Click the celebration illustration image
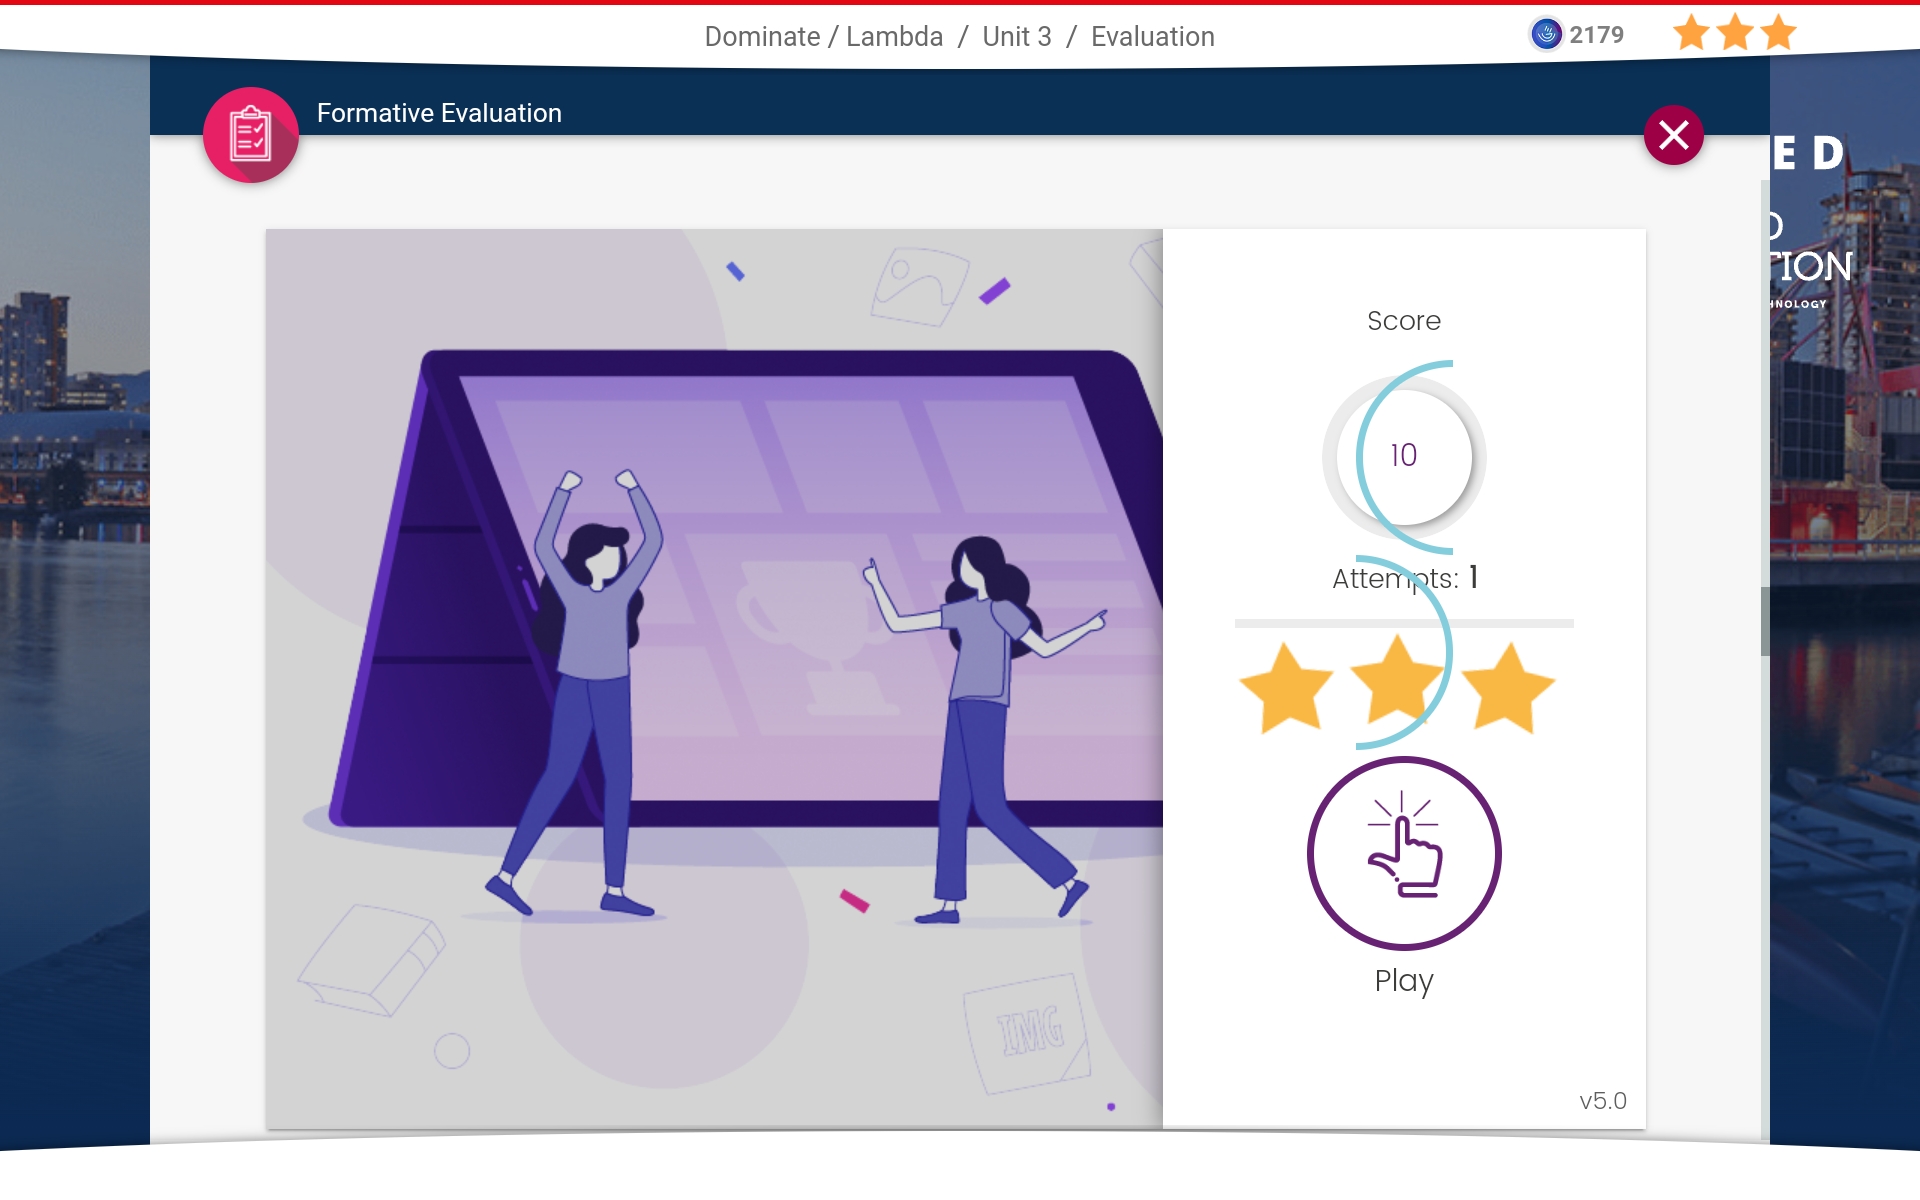 (x=714, y=678)
